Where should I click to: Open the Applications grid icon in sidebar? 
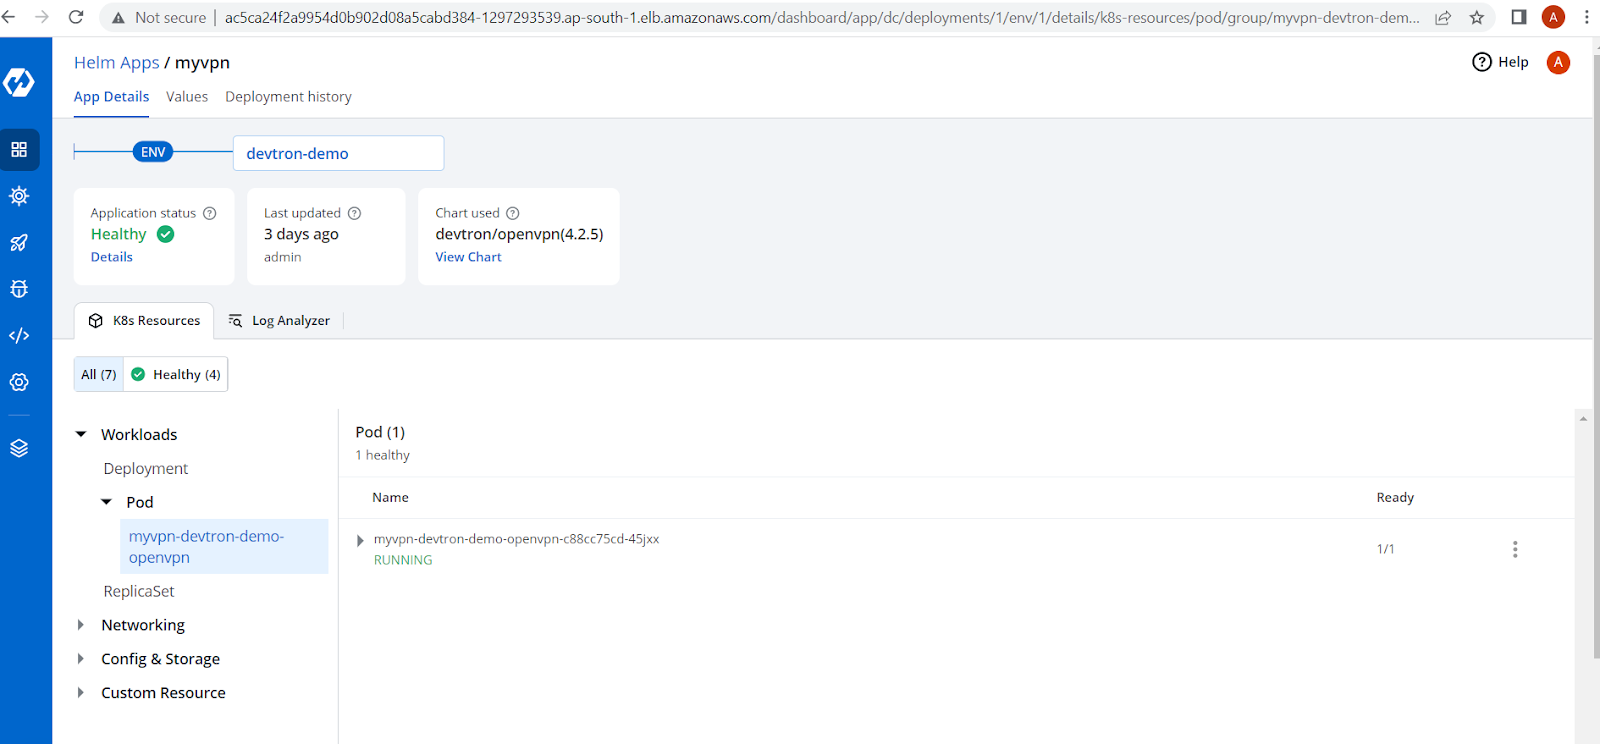point(19,150)
